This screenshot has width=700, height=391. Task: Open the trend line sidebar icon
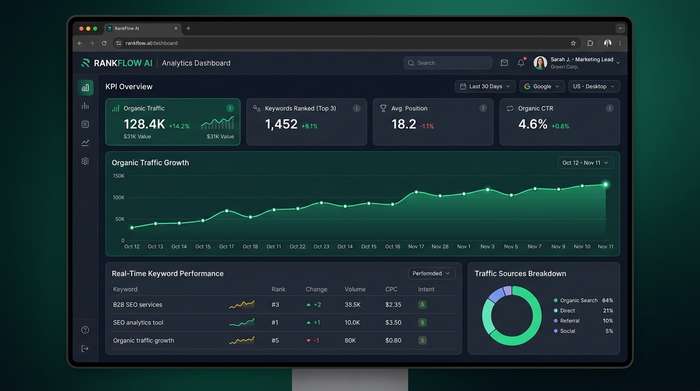coord(85,143)
